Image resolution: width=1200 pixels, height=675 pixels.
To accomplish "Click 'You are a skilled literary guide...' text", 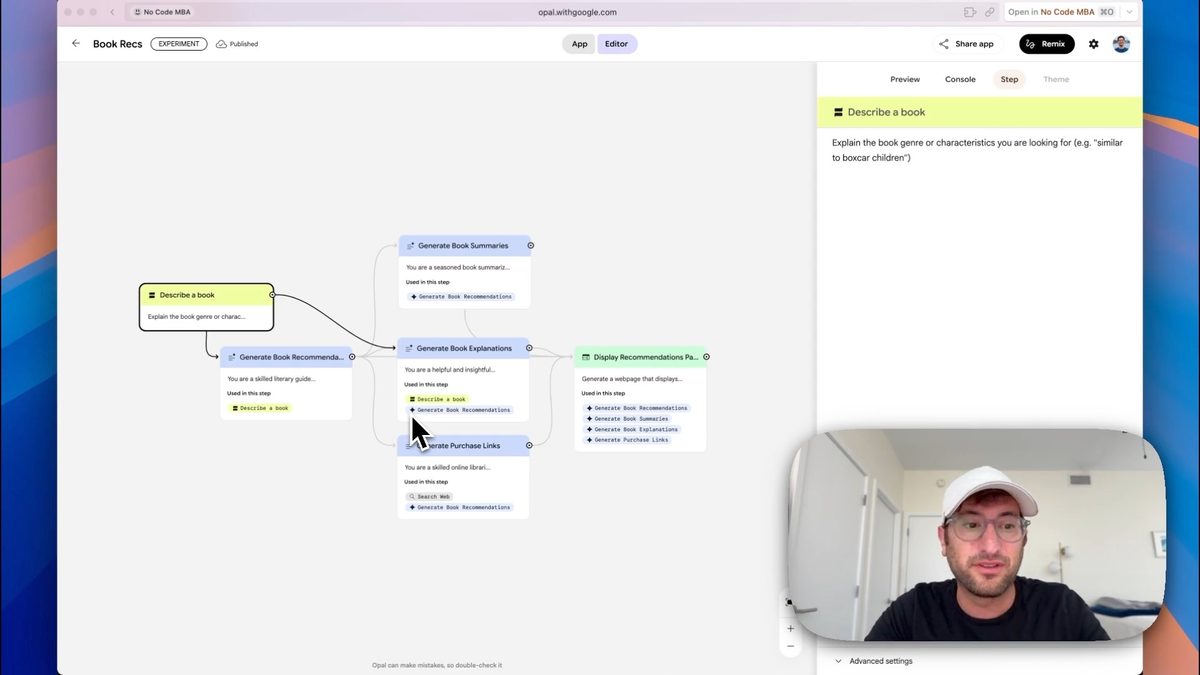I will pos(273,379).
